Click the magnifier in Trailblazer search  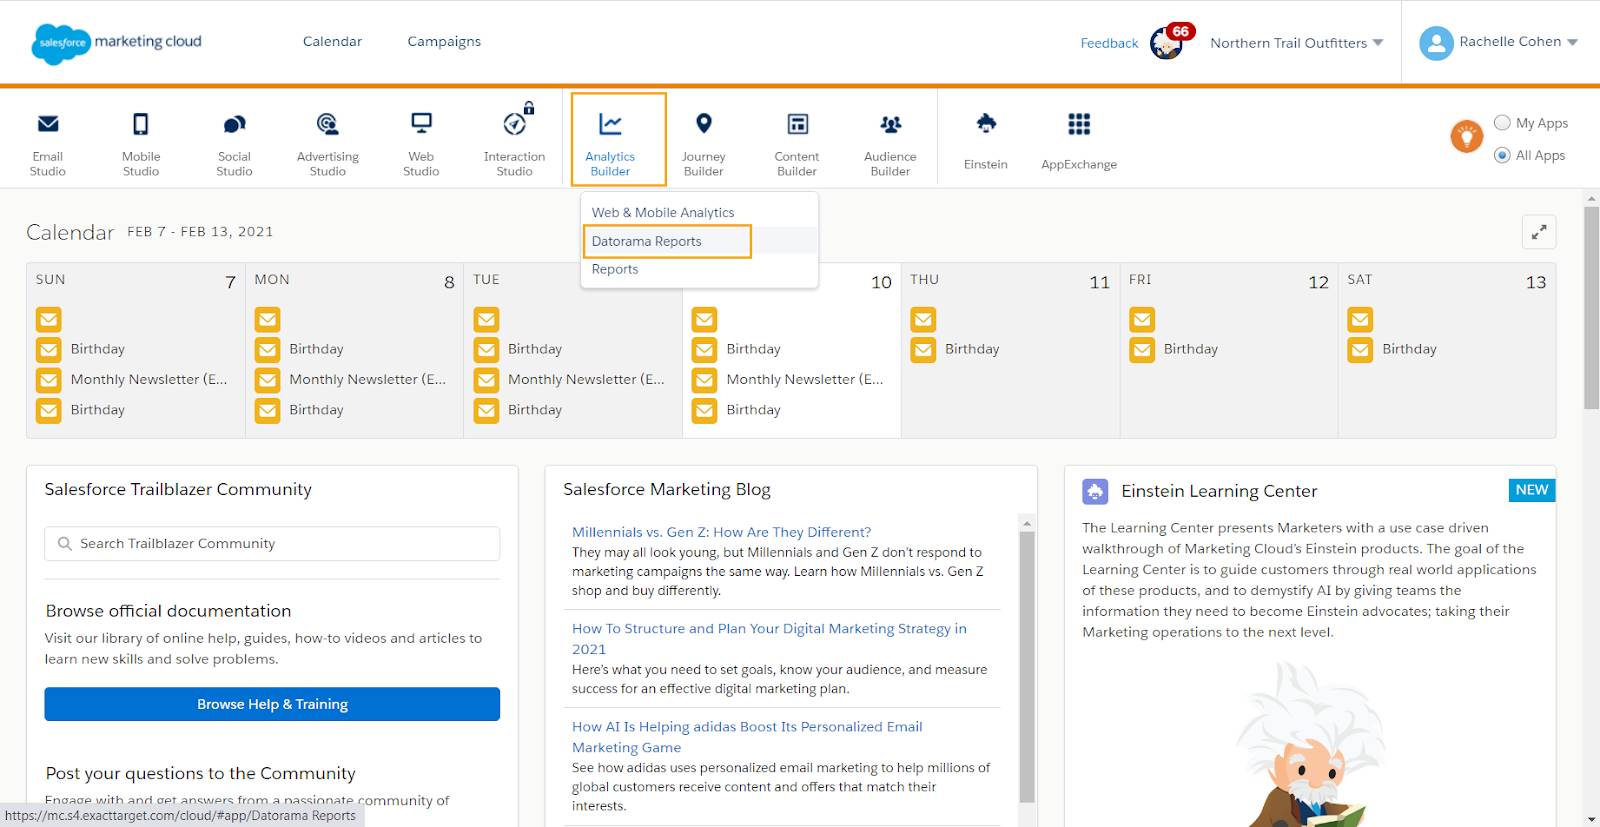pyautogui.click(x=65, y=544)
